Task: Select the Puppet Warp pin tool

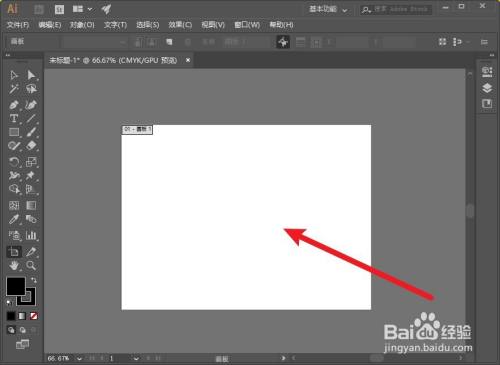Action: (x=31, y=175)
